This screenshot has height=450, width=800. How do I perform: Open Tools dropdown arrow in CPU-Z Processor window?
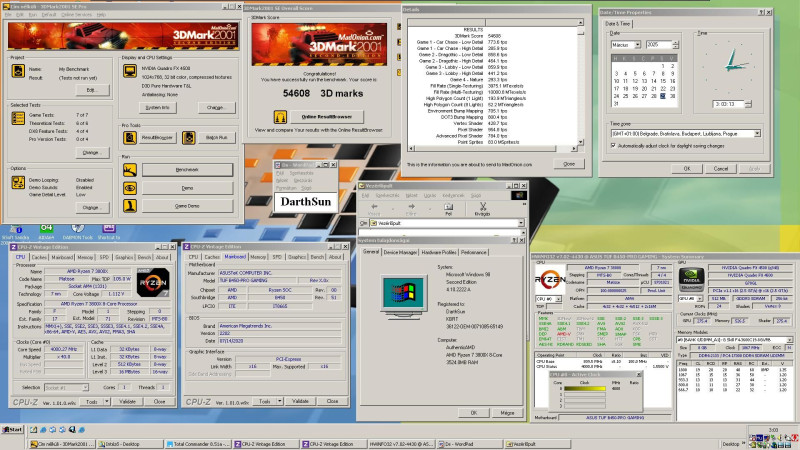click(x=107, y=402)
